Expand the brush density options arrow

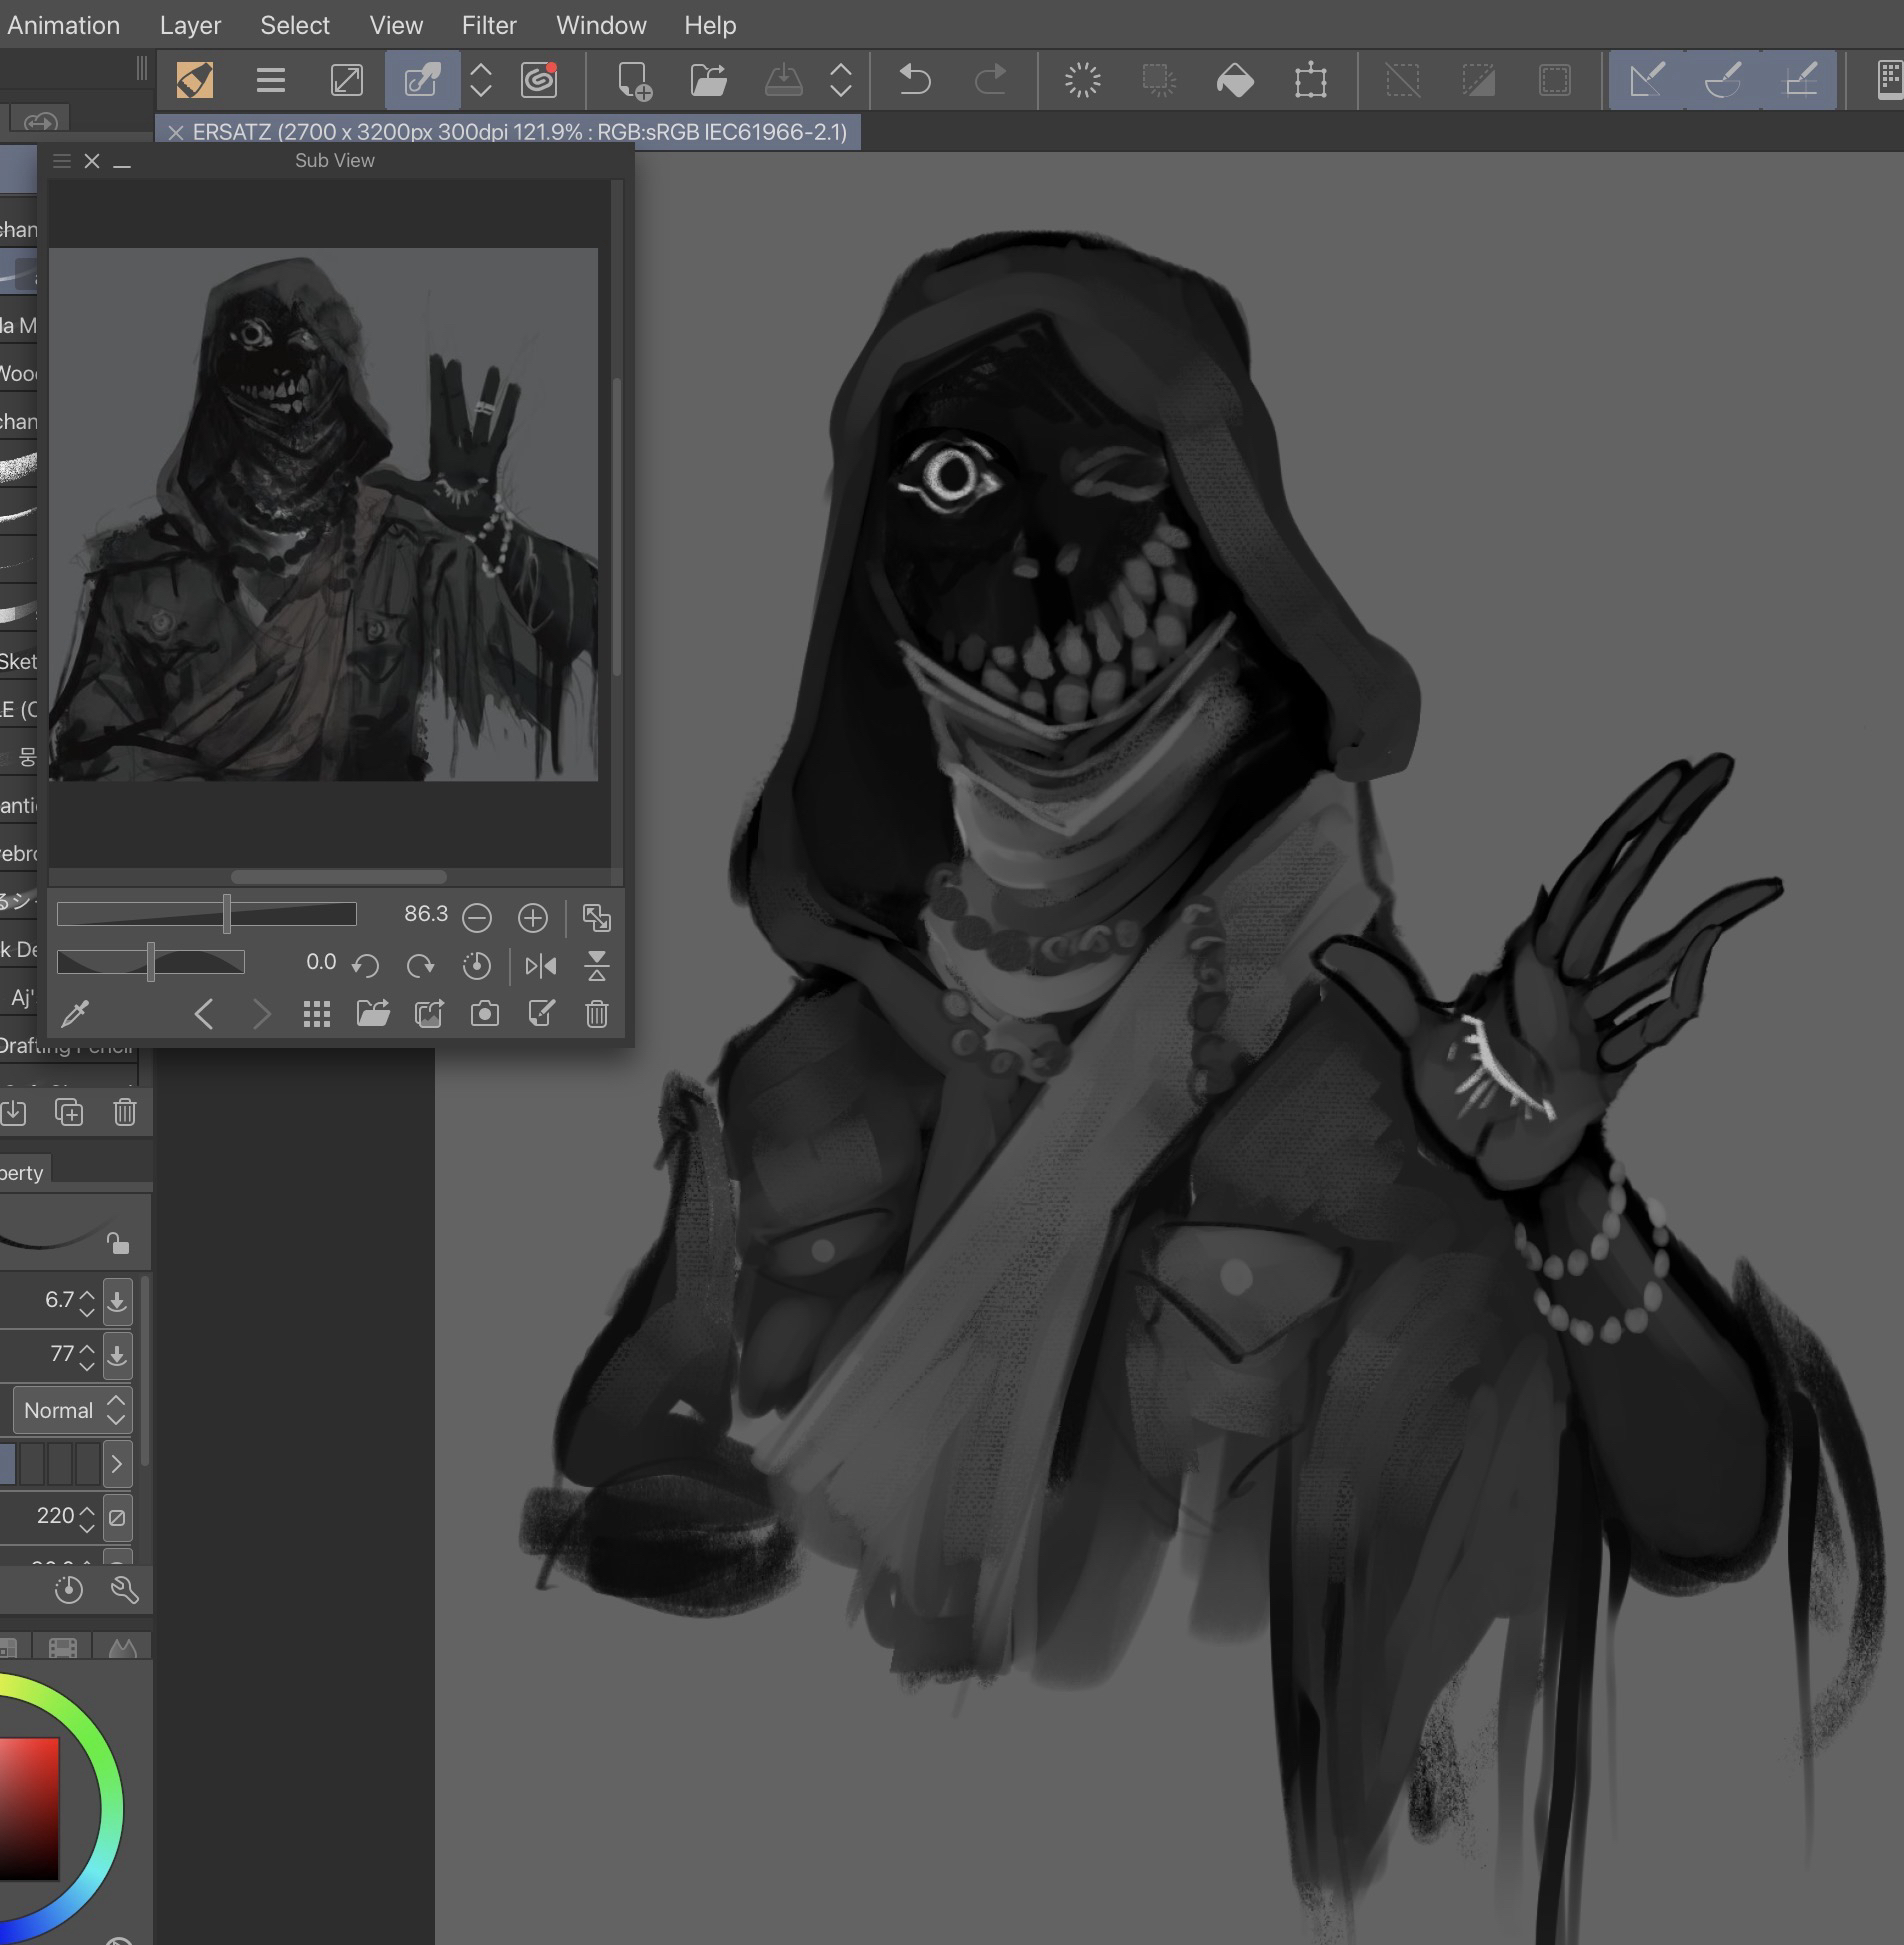pyautogui.click(x=117, y=1464)
